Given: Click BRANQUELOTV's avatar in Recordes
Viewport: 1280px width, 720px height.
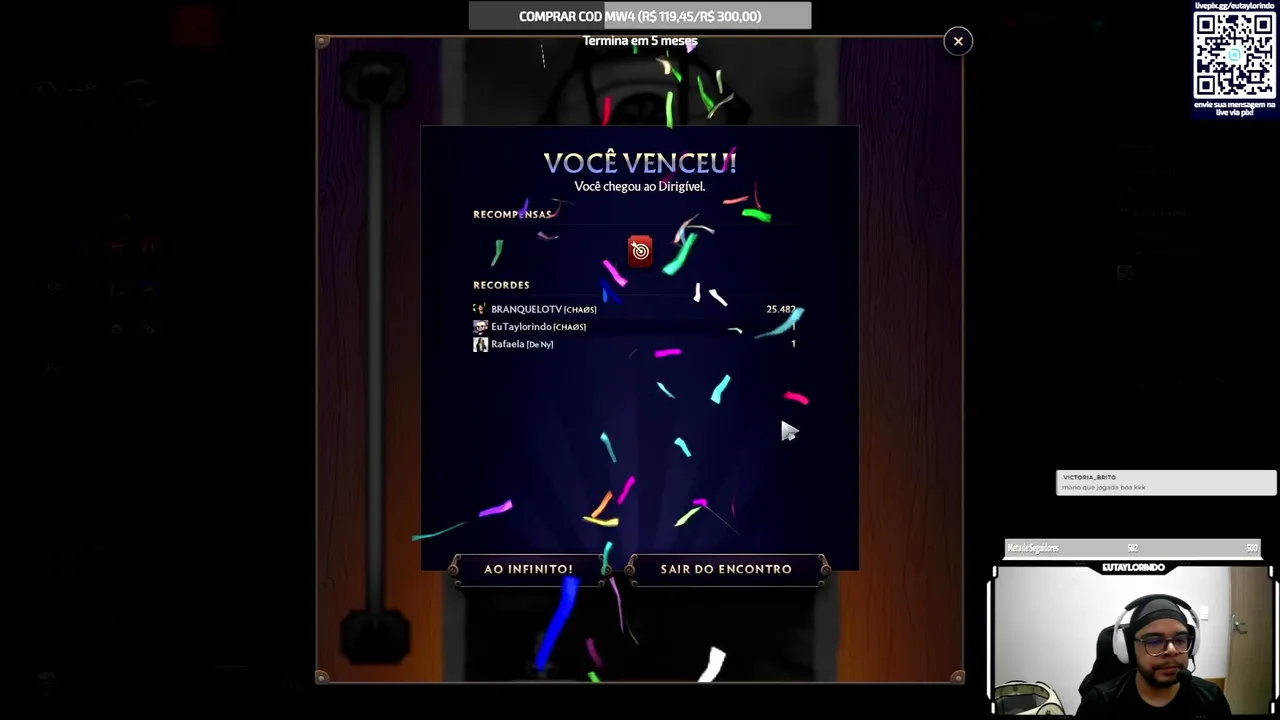Looking at the screenshot, I should pyautogui.click(x=480, y=309).
